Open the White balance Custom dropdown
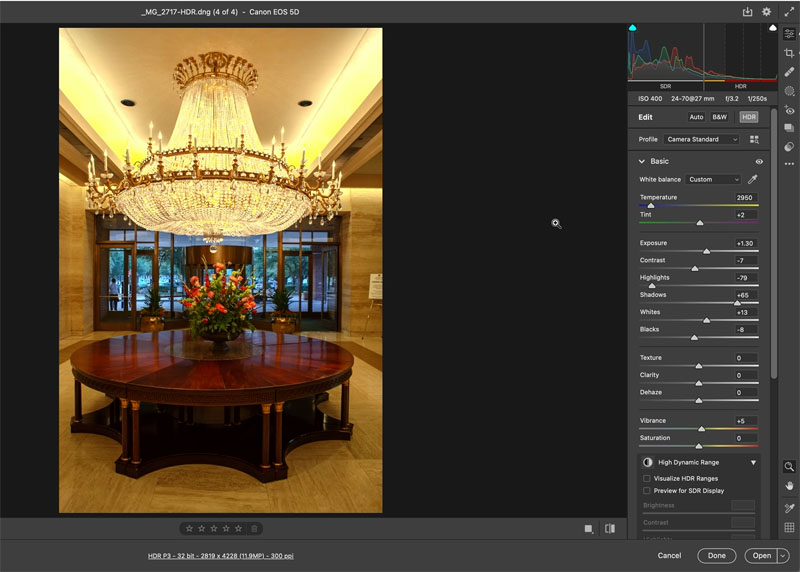Viewport: 800px width, 572px height. coord(713,179)
